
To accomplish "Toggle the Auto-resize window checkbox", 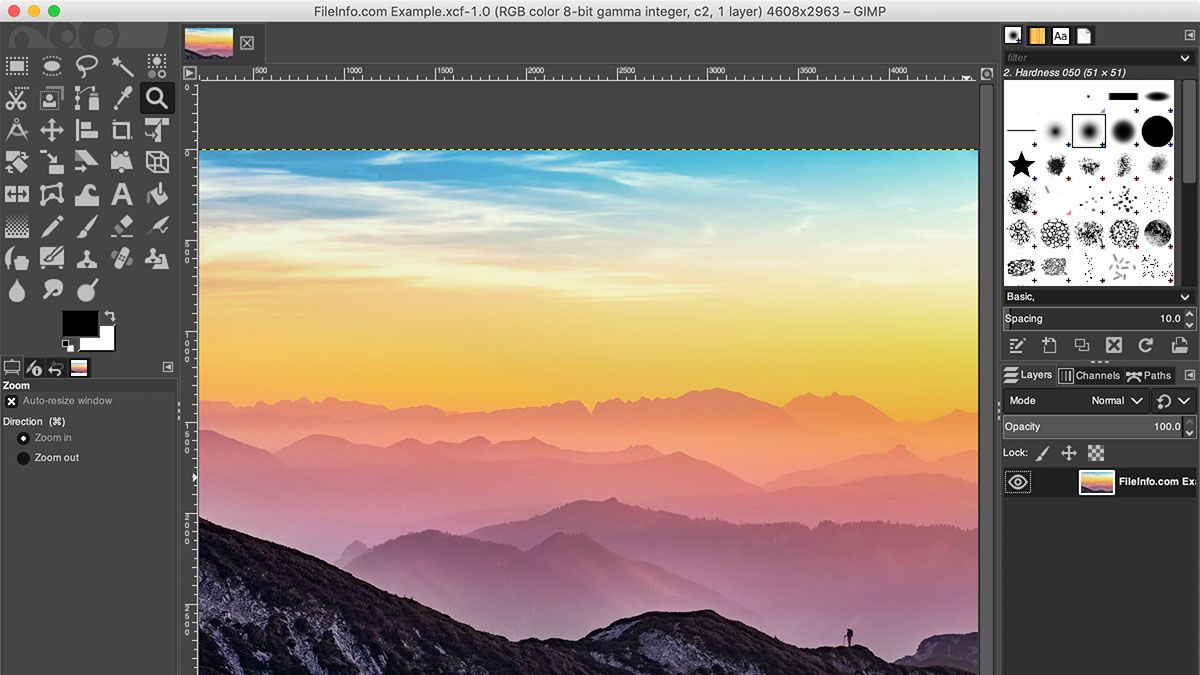I will point(12,401).
